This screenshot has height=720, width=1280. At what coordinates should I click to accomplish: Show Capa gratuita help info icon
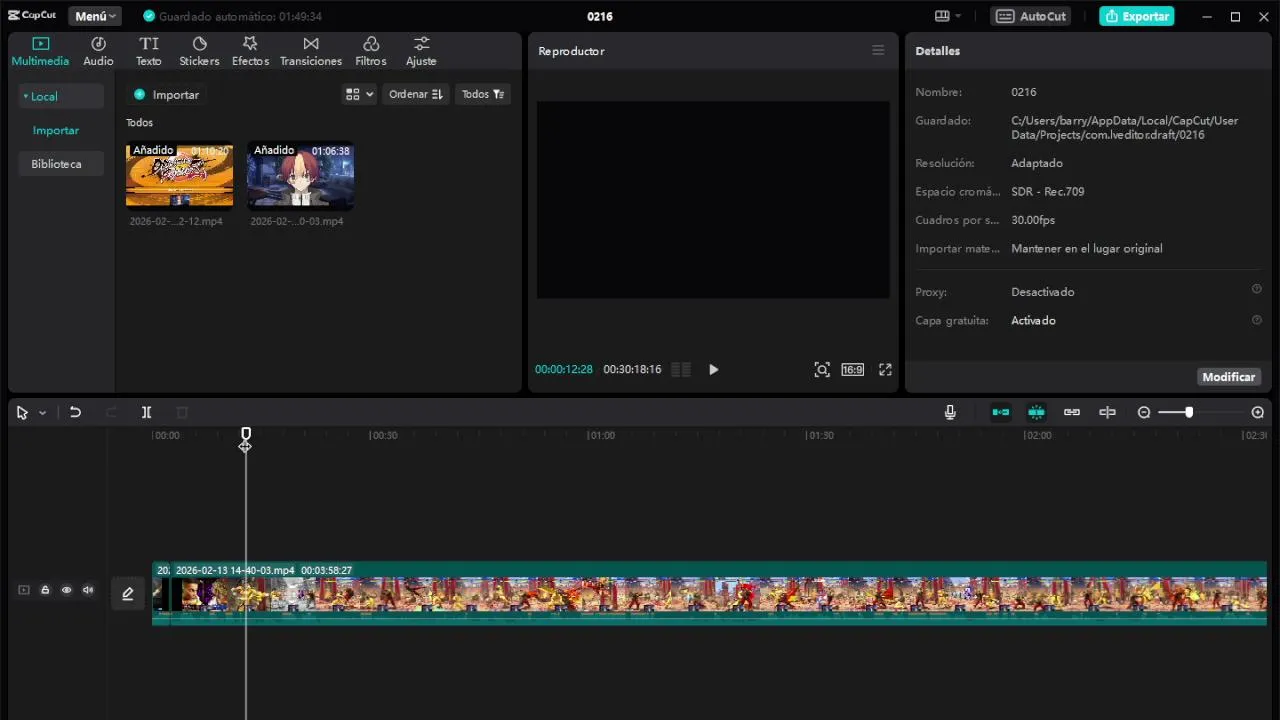tap(1256, 320)
